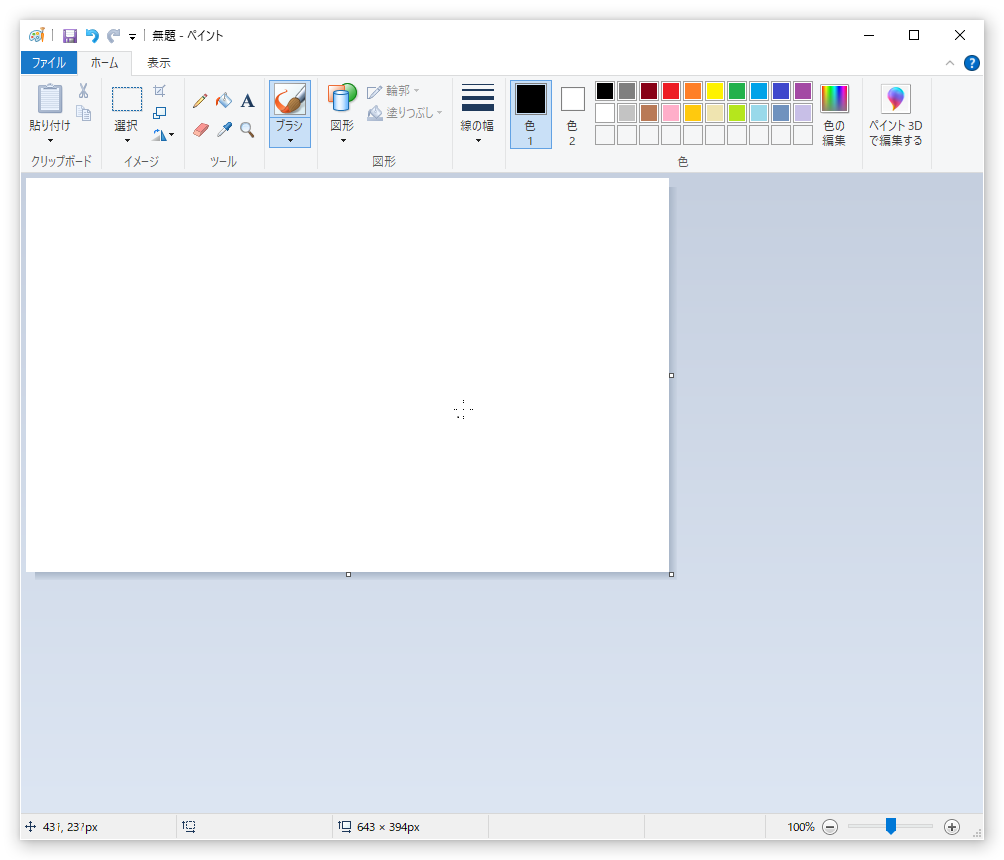Open the ファイル menu
Viewport: 1004px width, 860px height.
pos(48,61)
